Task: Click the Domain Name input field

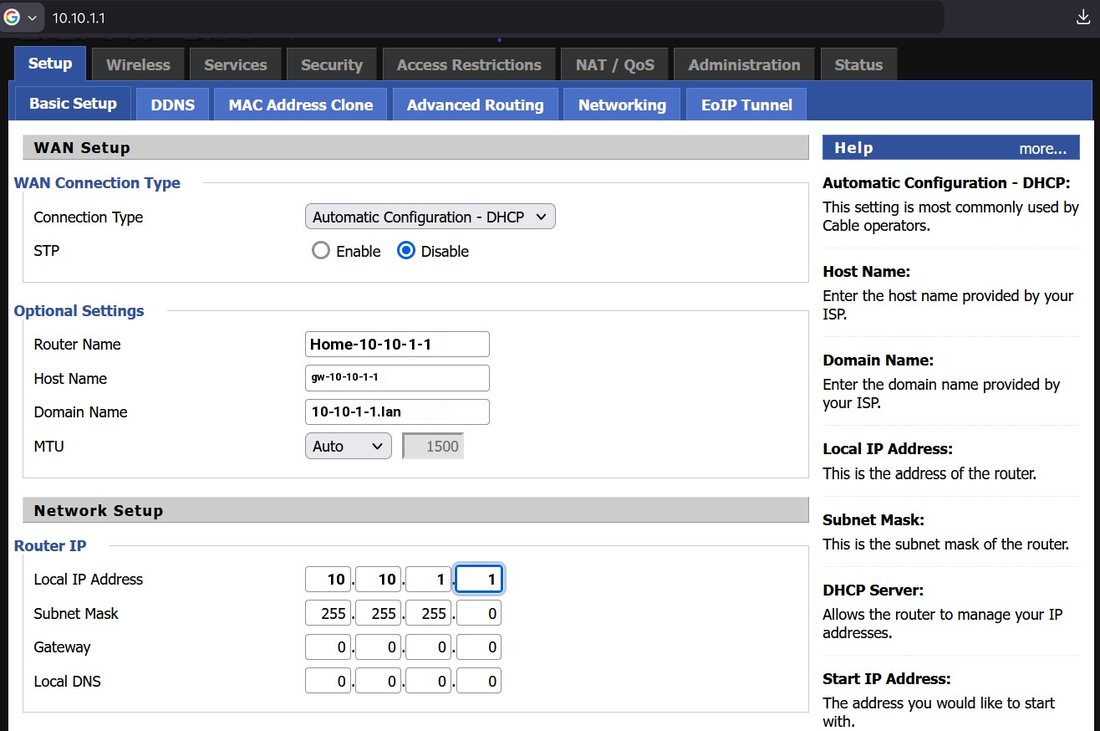Action: [x=397, y=412]
